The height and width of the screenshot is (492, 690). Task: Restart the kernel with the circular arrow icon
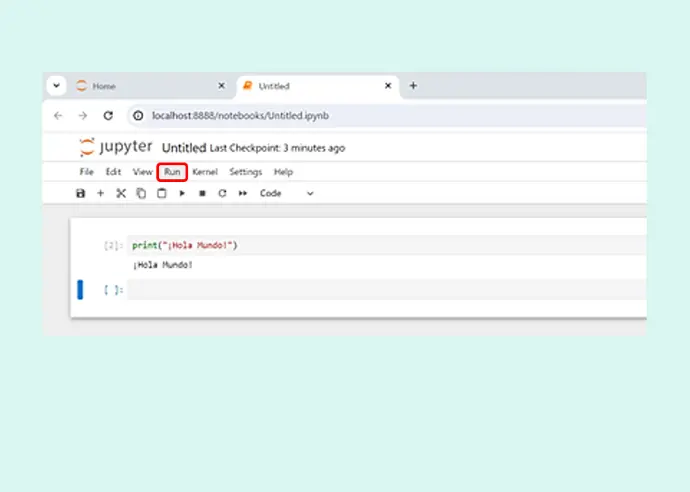[223, 193]
